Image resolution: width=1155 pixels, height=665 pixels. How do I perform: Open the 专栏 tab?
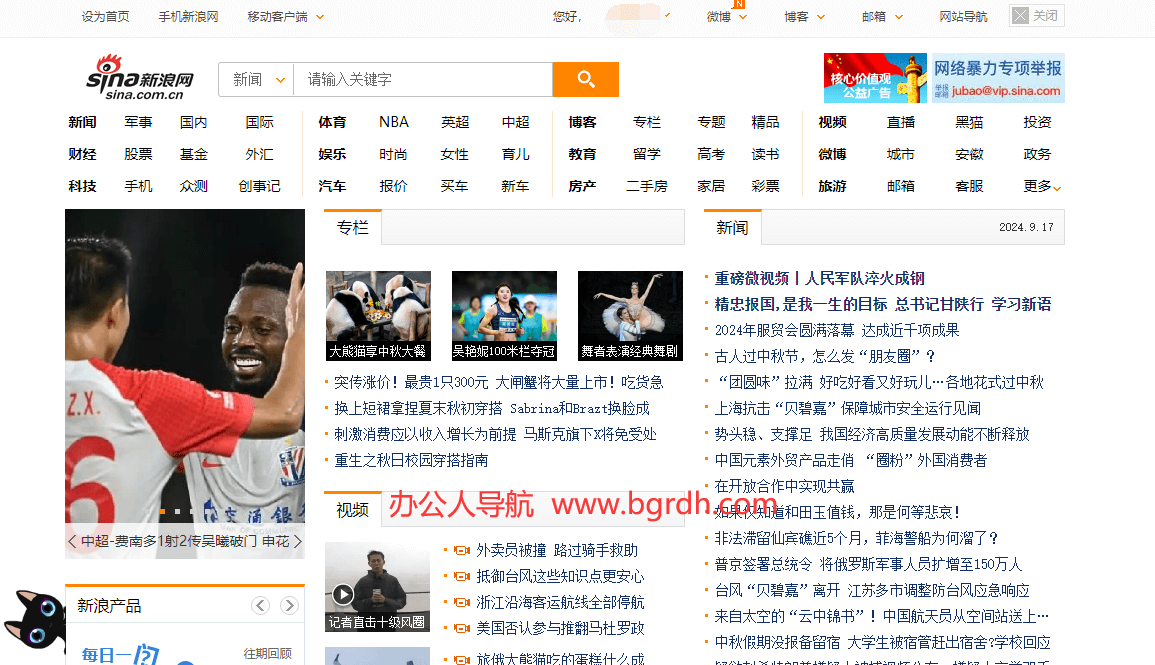click(x=352, y=227)
